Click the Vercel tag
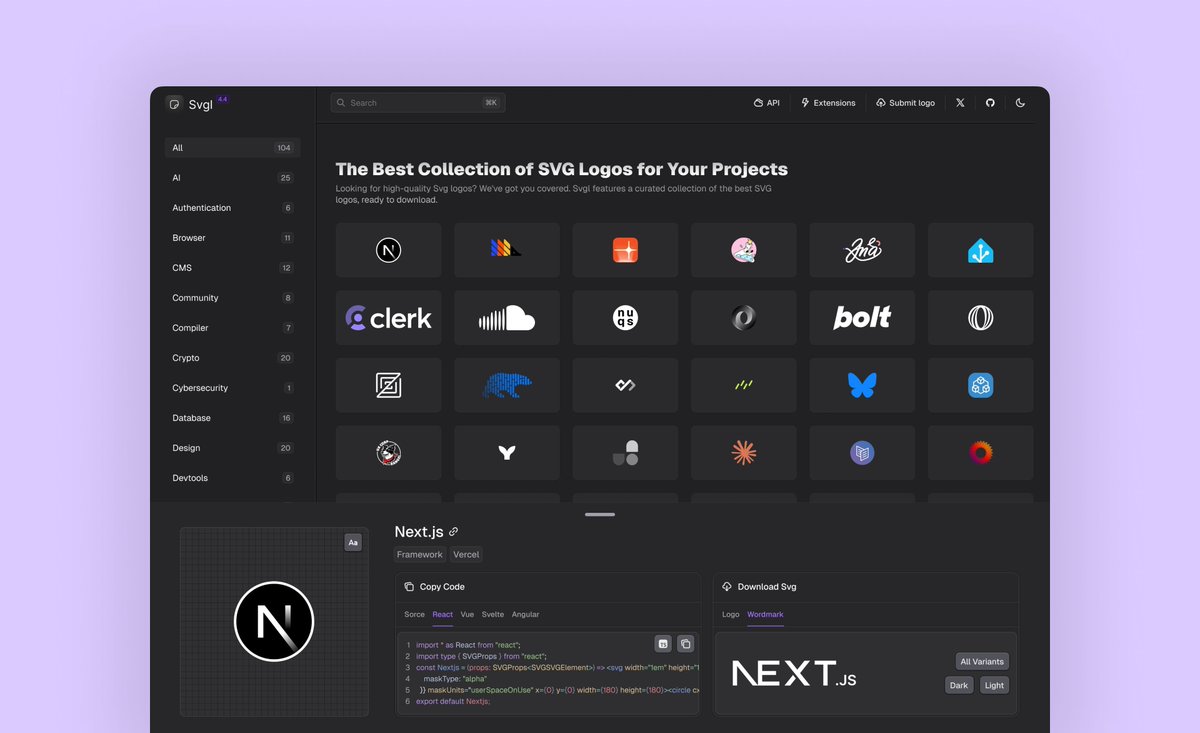1200x733 pixels. [x=466, y=554]
